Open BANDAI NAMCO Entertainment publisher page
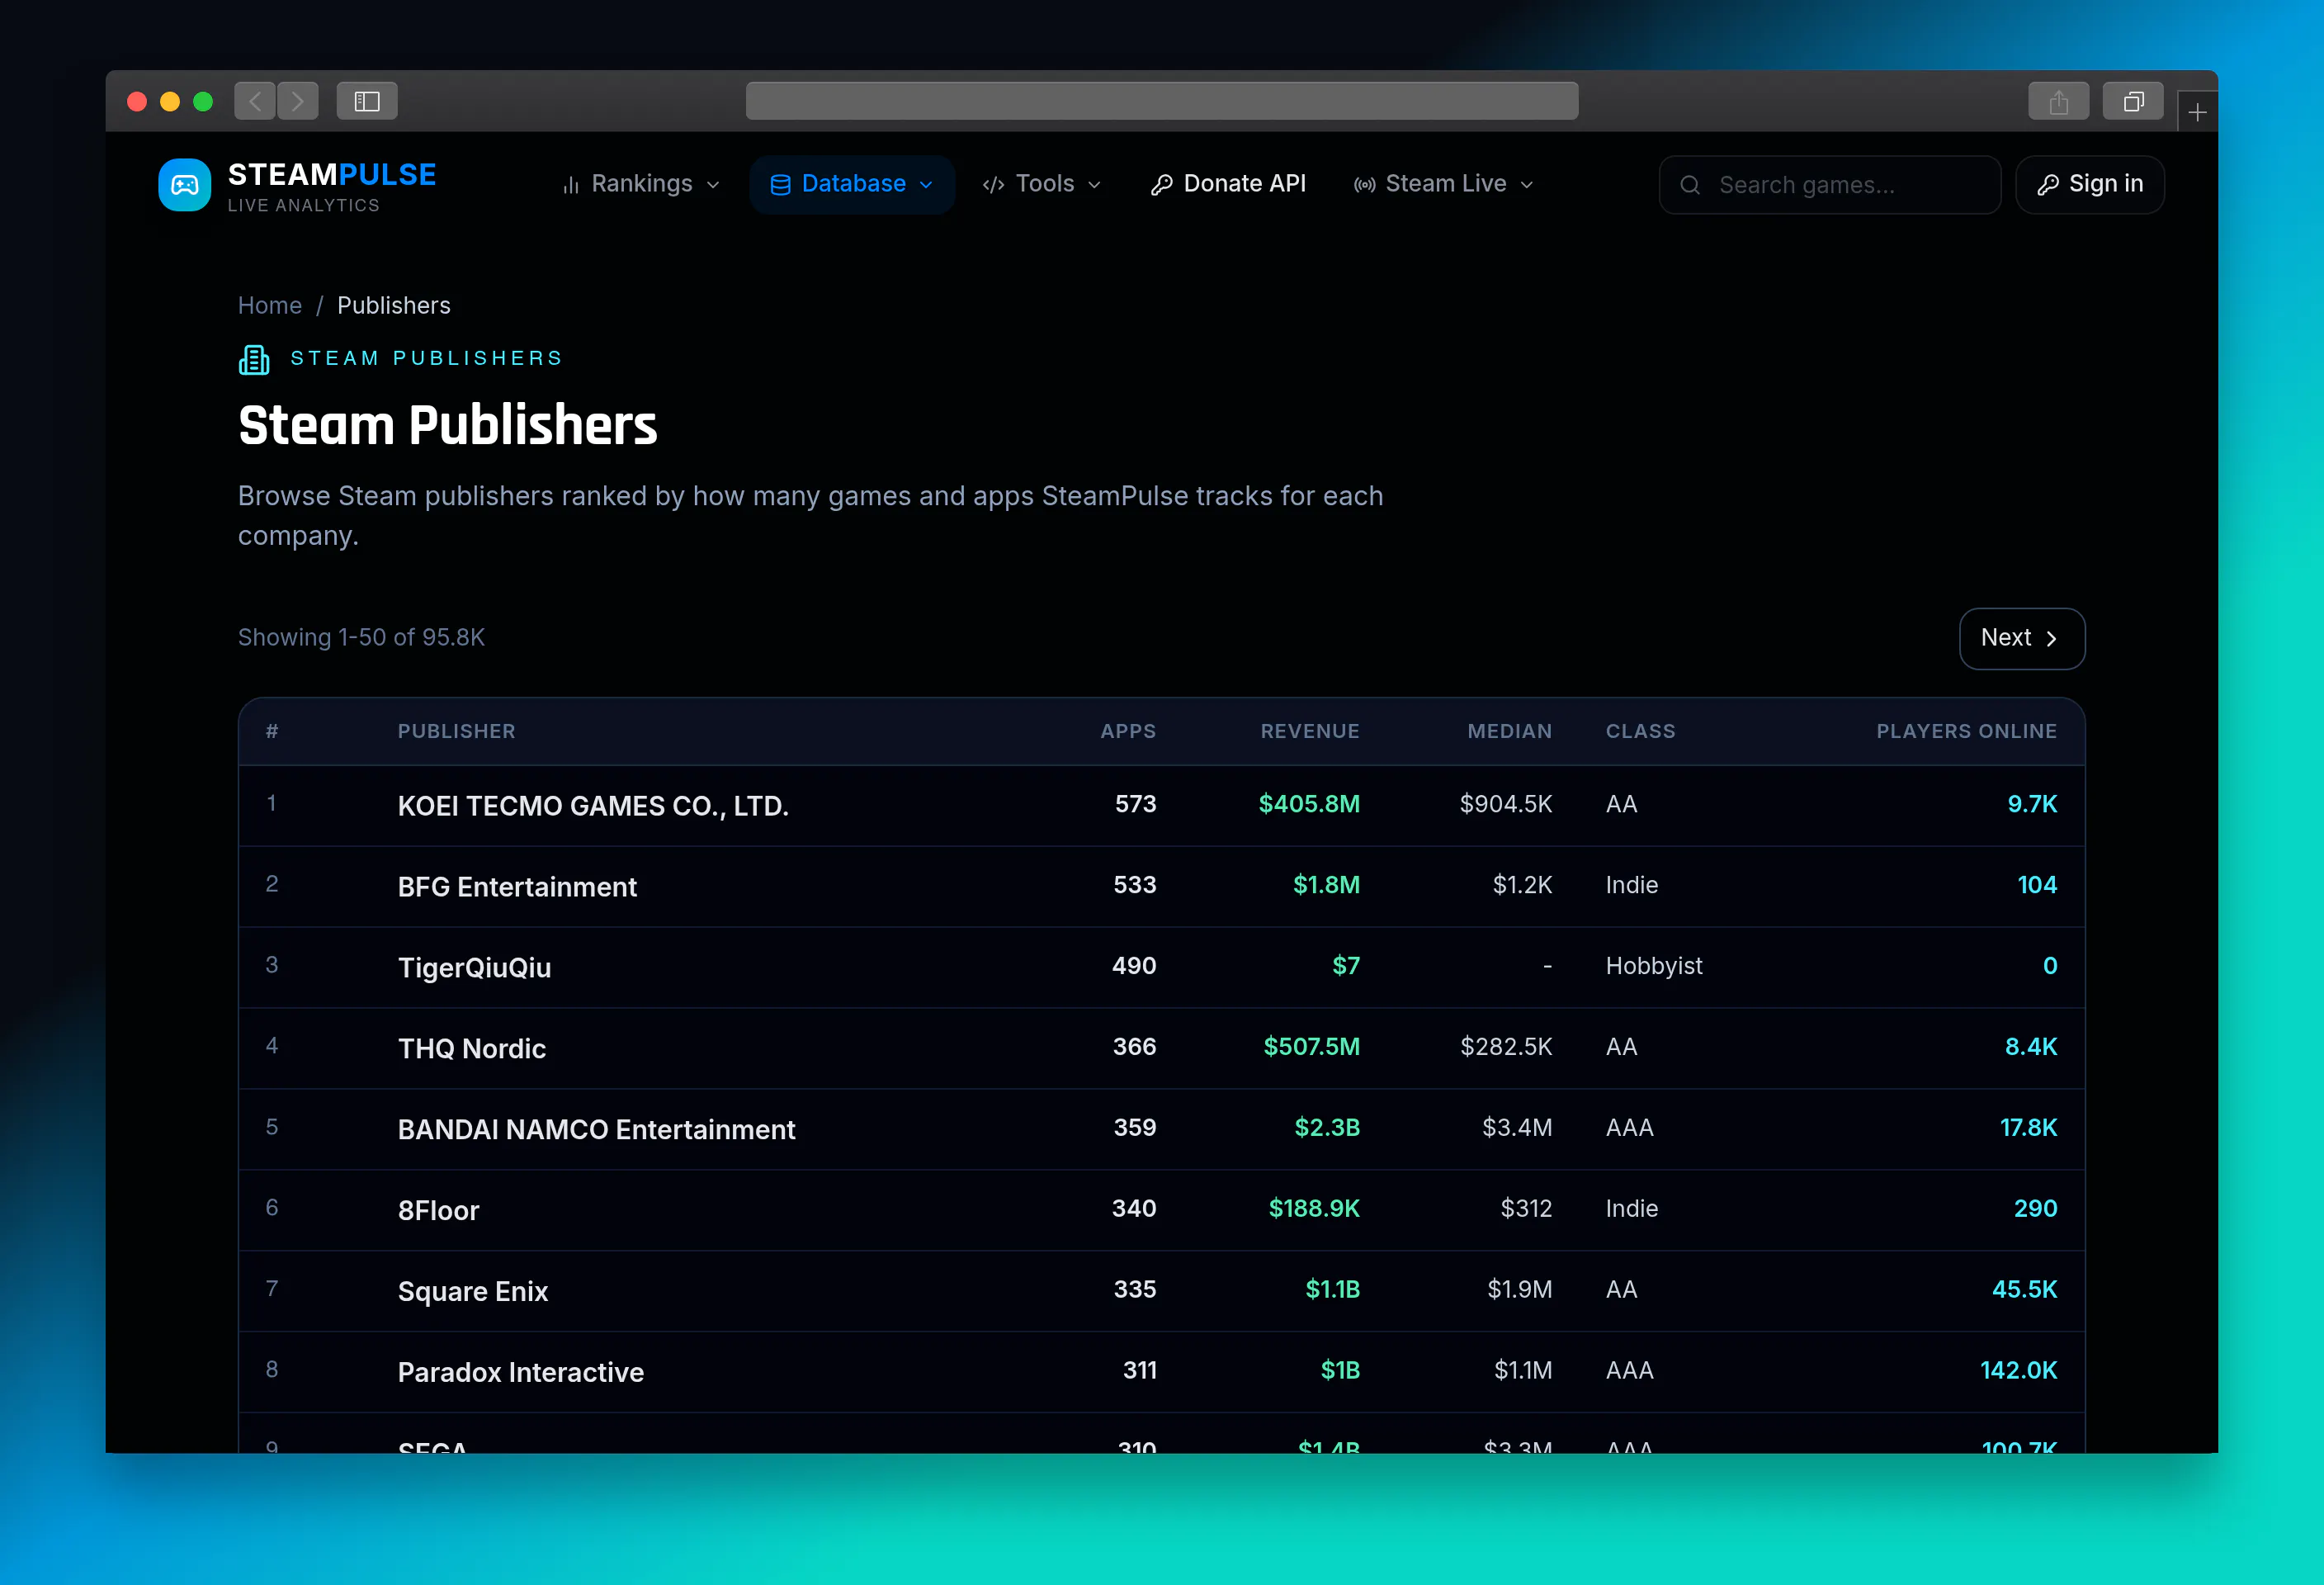 tap(596, 1129)
